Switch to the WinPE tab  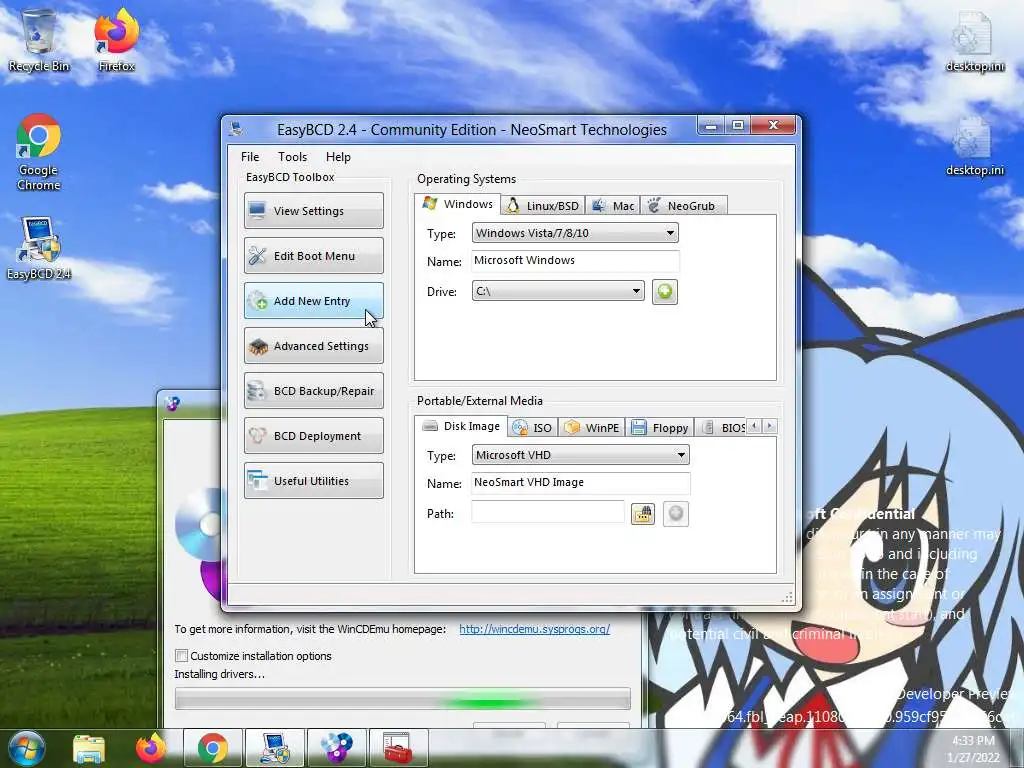pyautogui.click(x=592, y=428)
